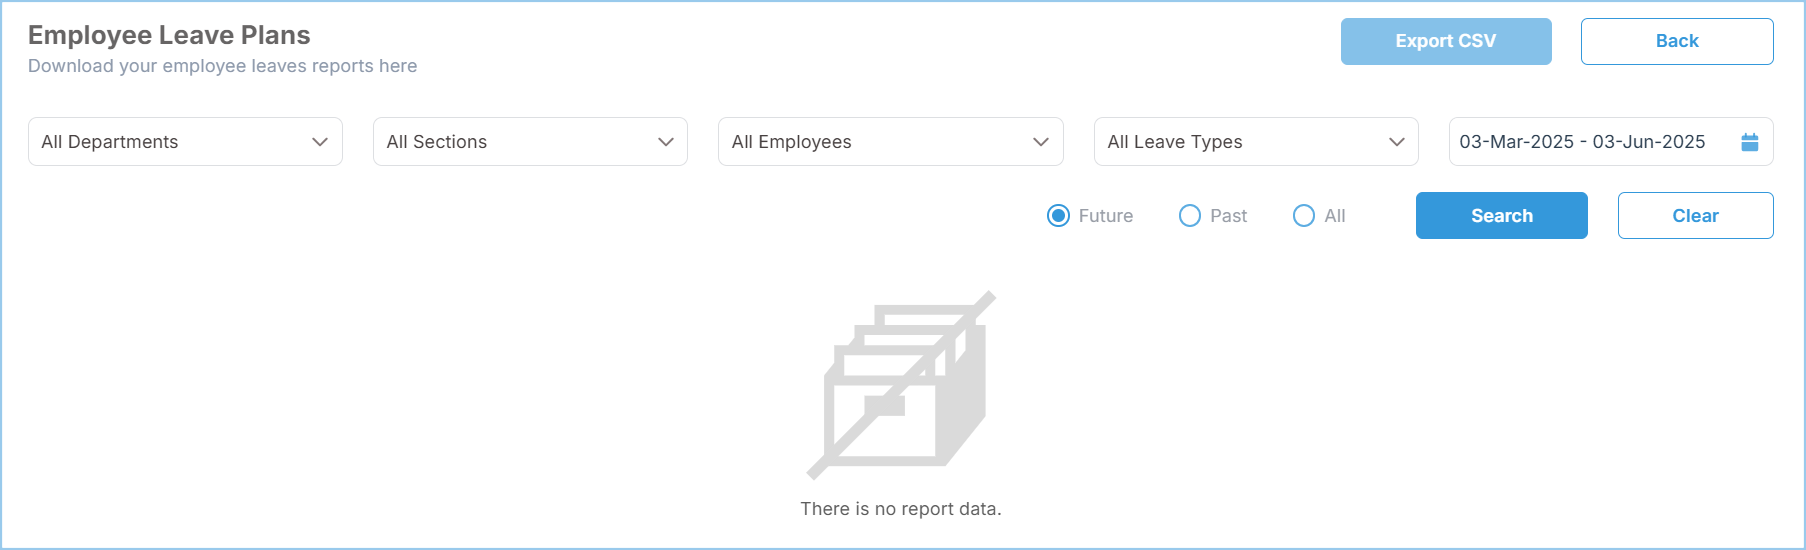Go back using the Back button
This screenshot has width=1806, height=550.
(x=1677, y=41)
